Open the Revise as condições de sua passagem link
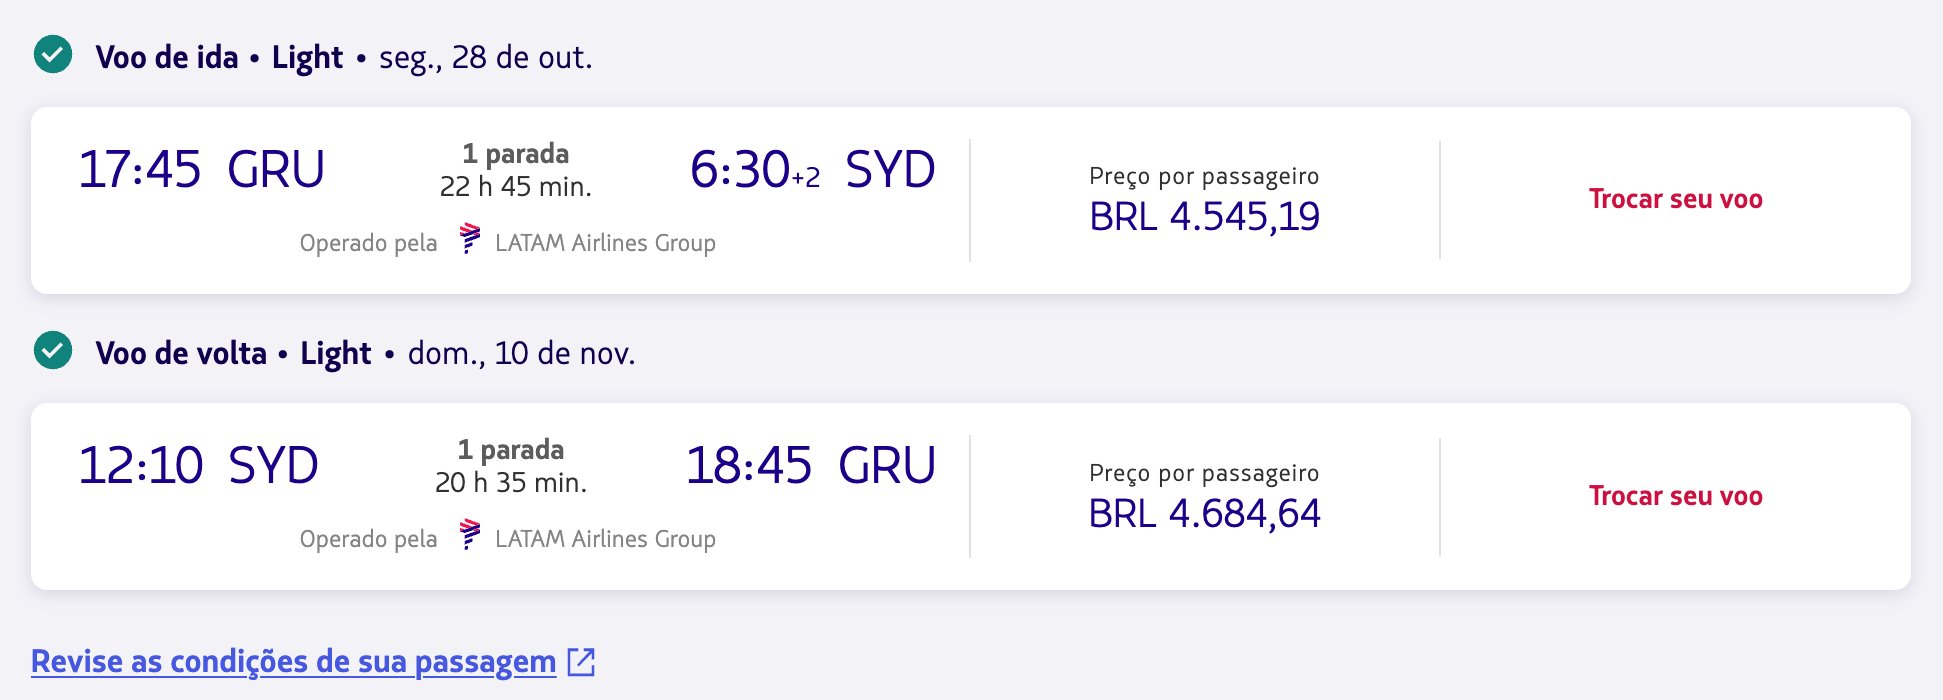The width and height of the screenshot is (1943, 700). [x=293, y=662]
